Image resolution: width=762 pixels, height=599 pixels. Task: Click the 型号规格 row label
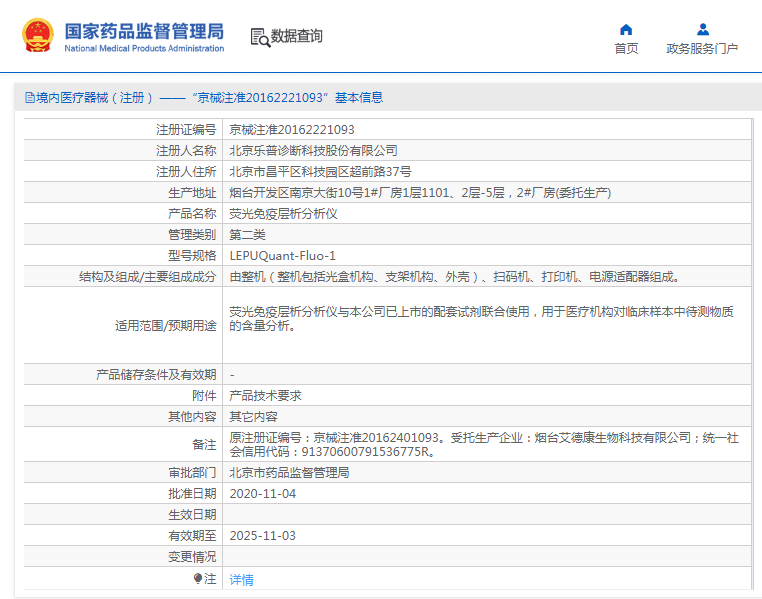[x=192, y=256]
